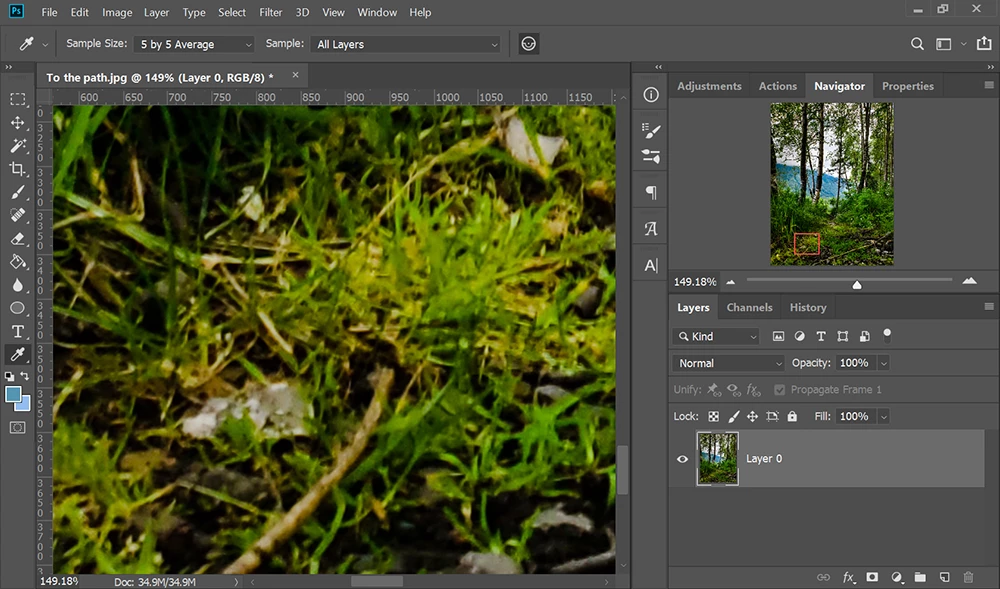Click the foreground color swatch
Screen dimensions: 1000x589
[13, 394]
